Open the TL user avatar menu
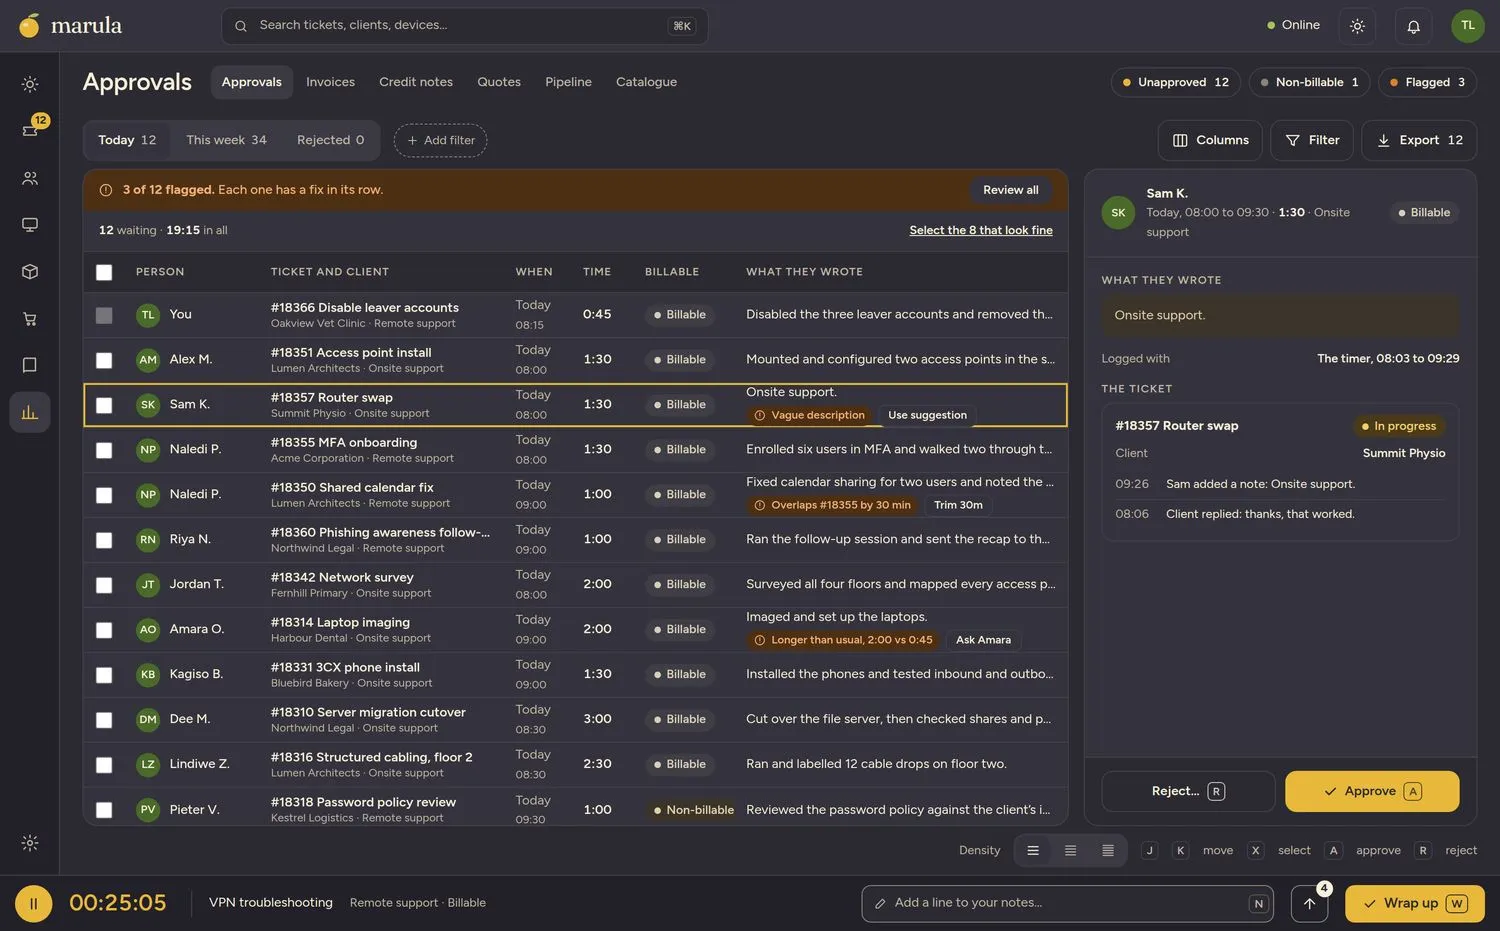 1467,26
